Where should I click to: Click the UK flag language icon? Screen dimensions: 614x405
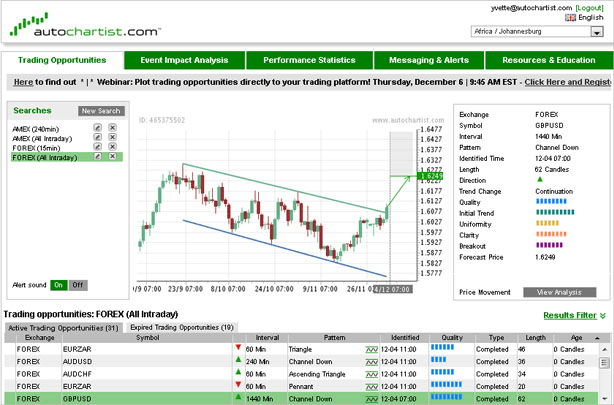click(570, 18)
